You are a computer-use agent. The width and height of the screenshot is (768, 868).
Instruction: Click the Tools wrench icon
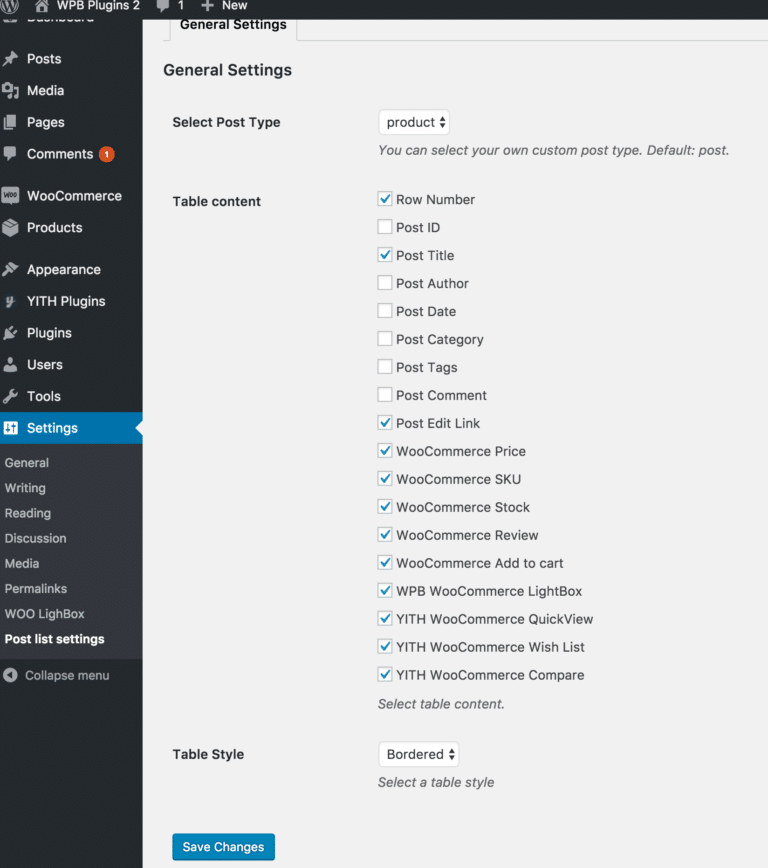click(11, 396)
